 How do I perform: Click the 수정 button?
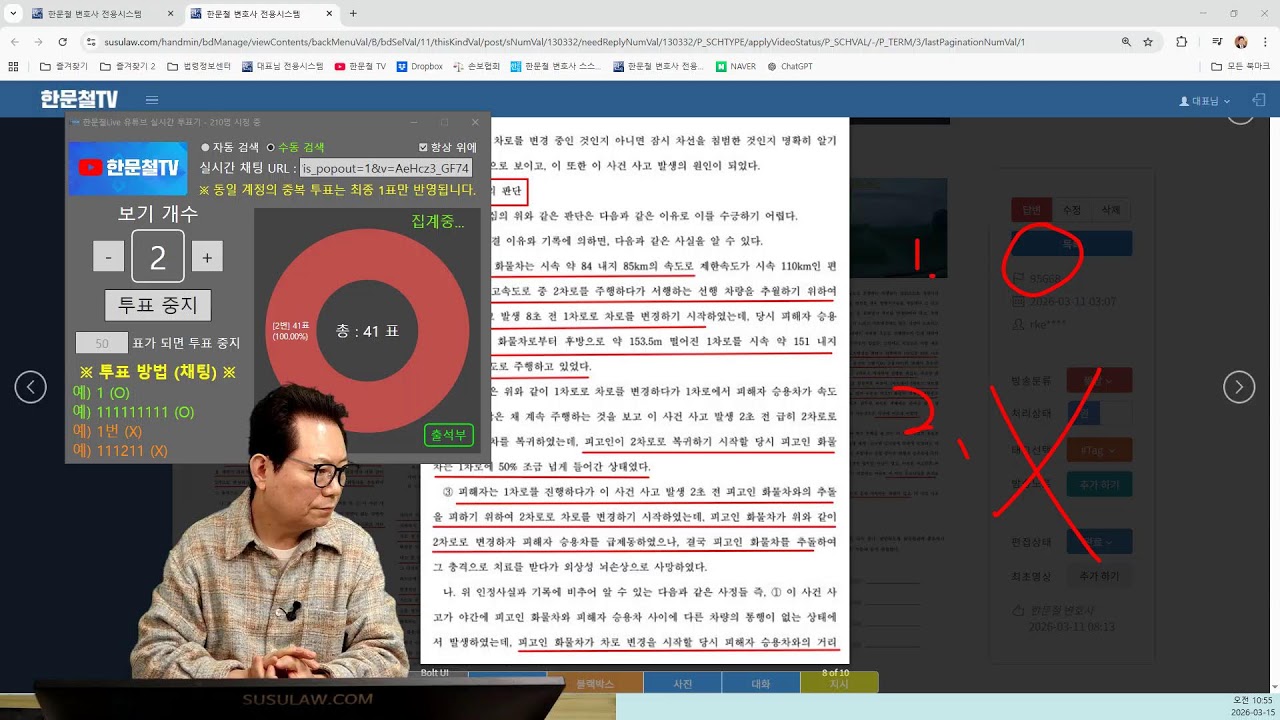(1071, 210)
